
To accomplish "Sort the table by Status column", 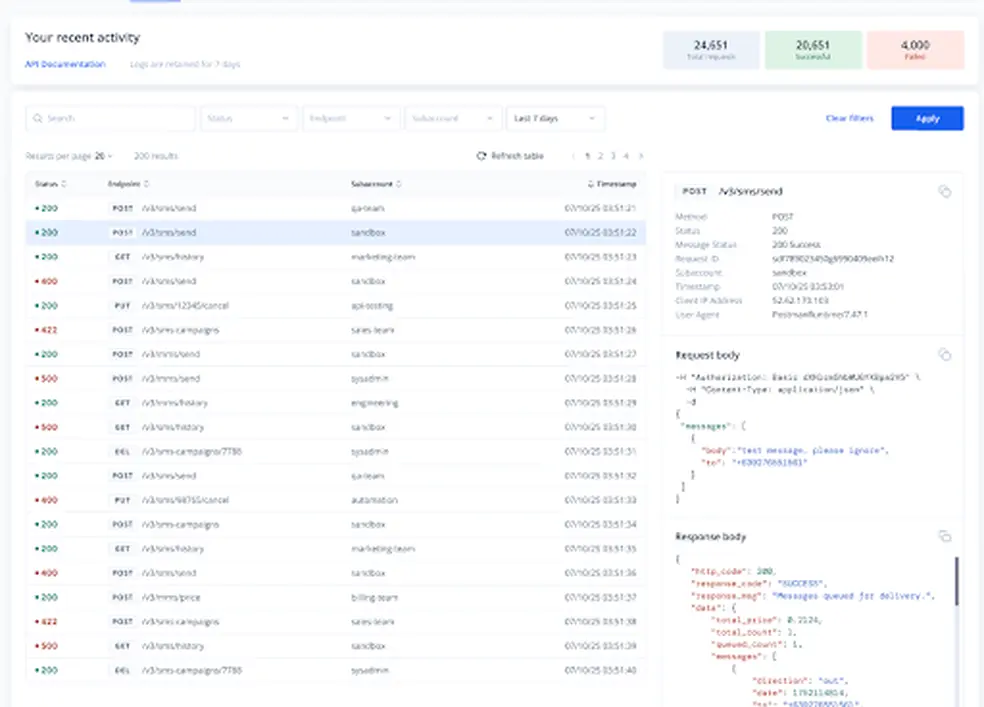I will [50, 184].
